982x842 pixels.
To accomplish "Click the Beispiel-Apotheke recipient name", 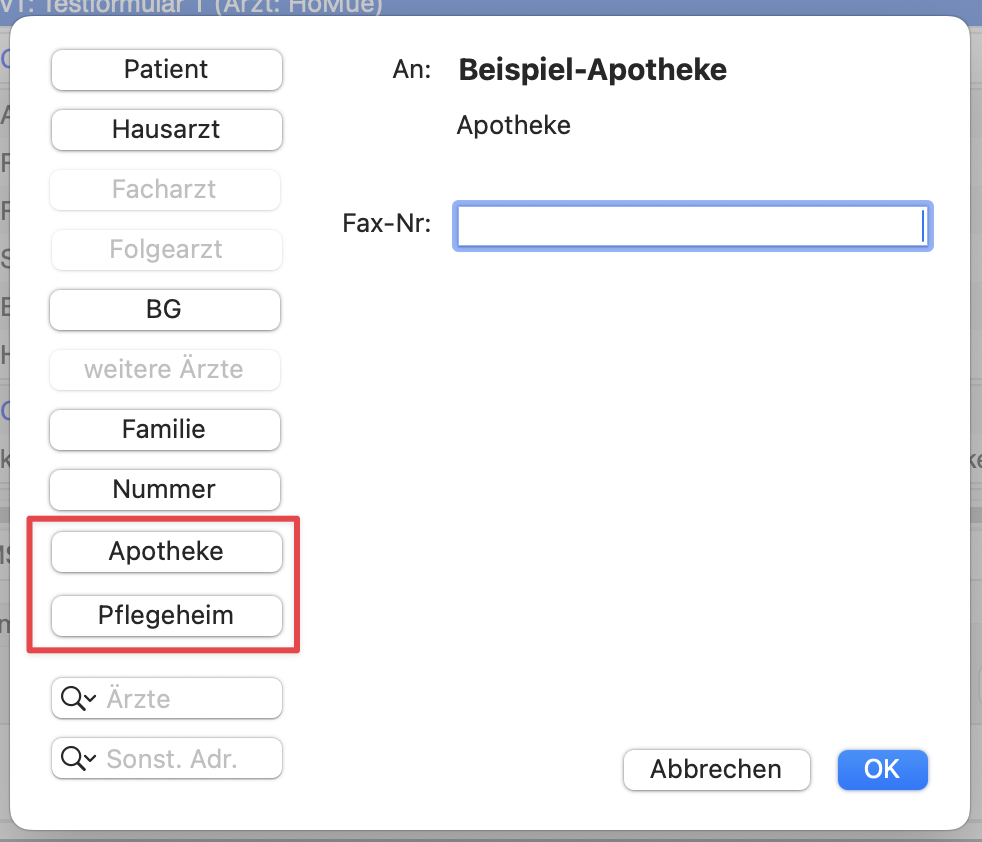I will point(592,70).
